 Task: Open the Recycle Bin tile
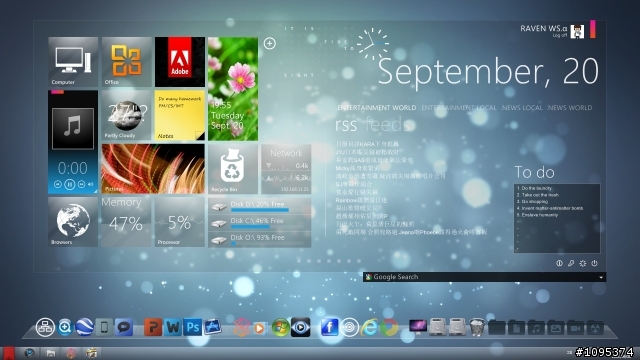tap(233, 169)
